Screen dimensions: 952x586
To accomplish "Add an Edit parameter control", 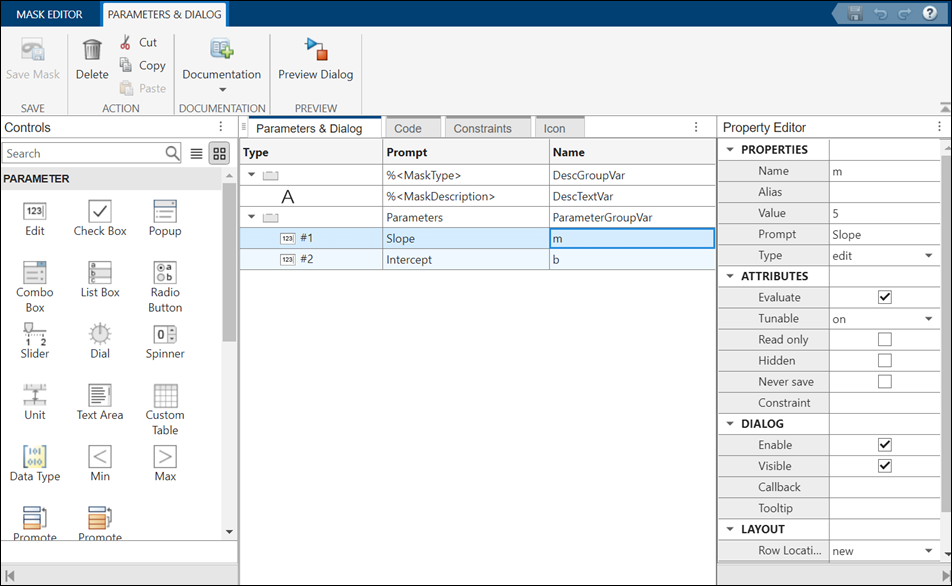I will tap(35, 219).
